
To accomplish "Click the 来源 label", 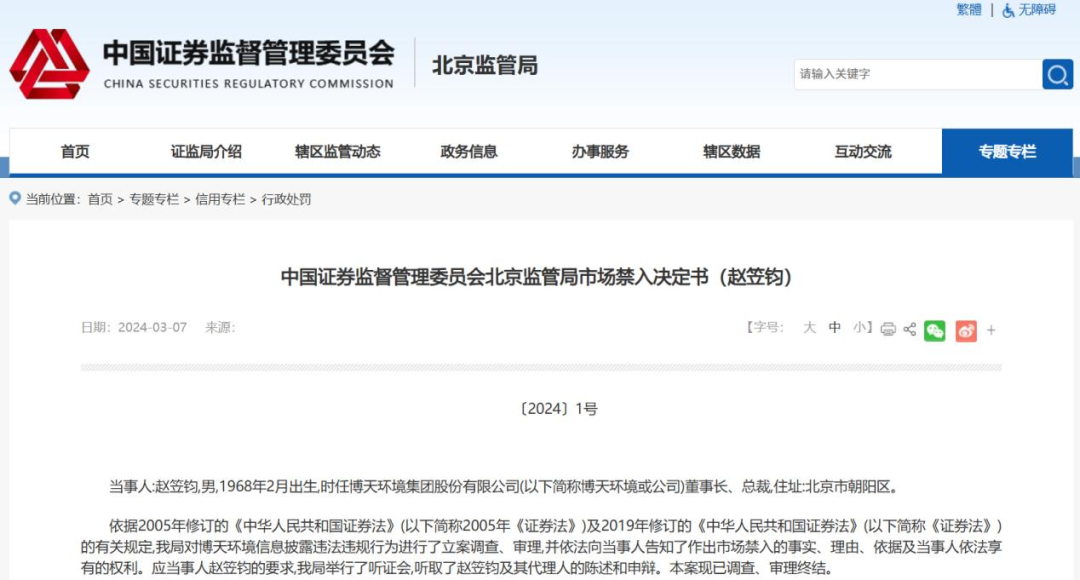I will click(x=220, y=327).
